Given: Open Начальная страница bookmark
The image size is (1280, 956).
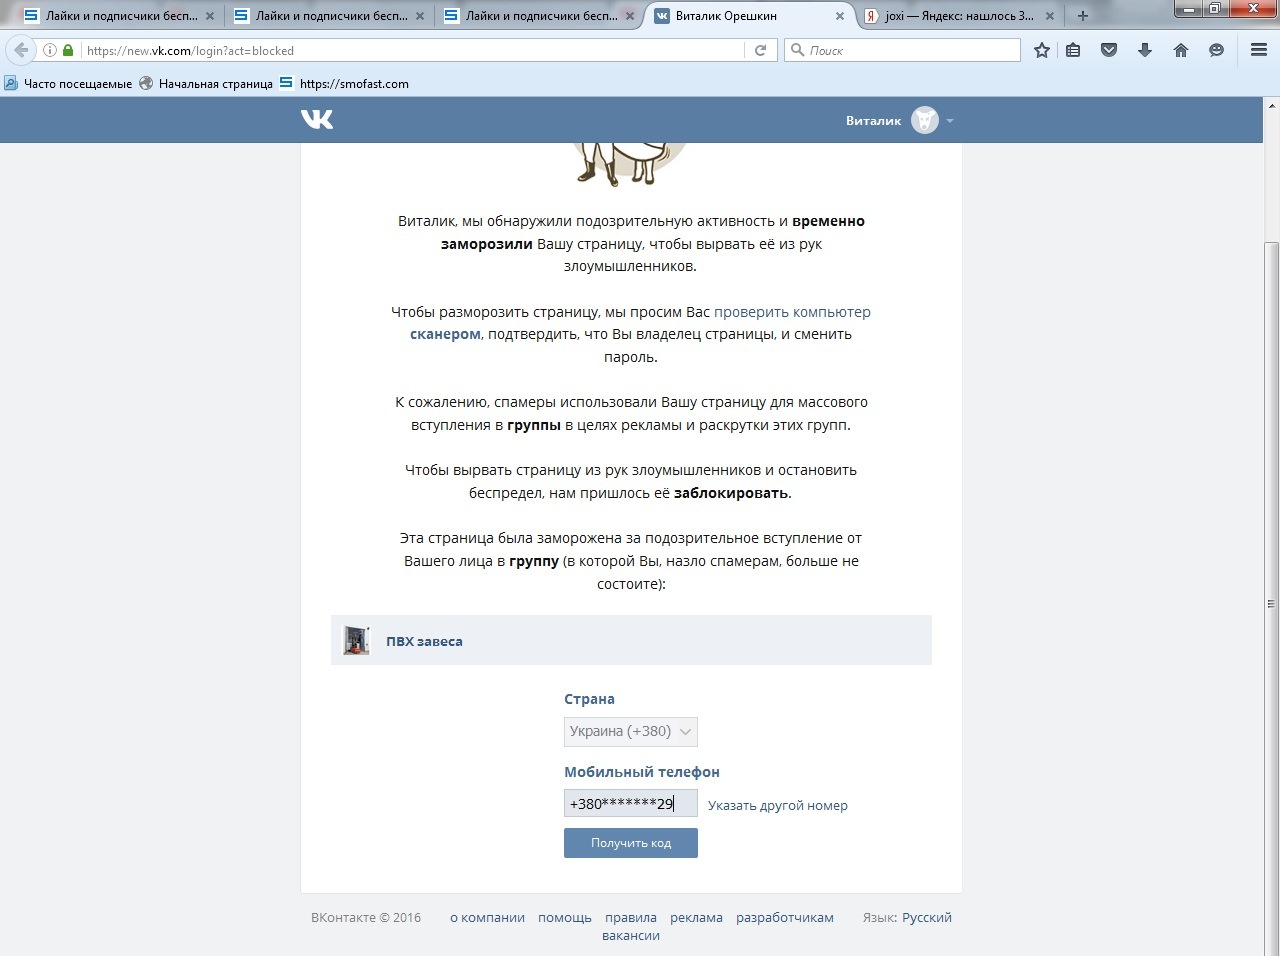Looking at the screenshot, I should click(206, 84).
